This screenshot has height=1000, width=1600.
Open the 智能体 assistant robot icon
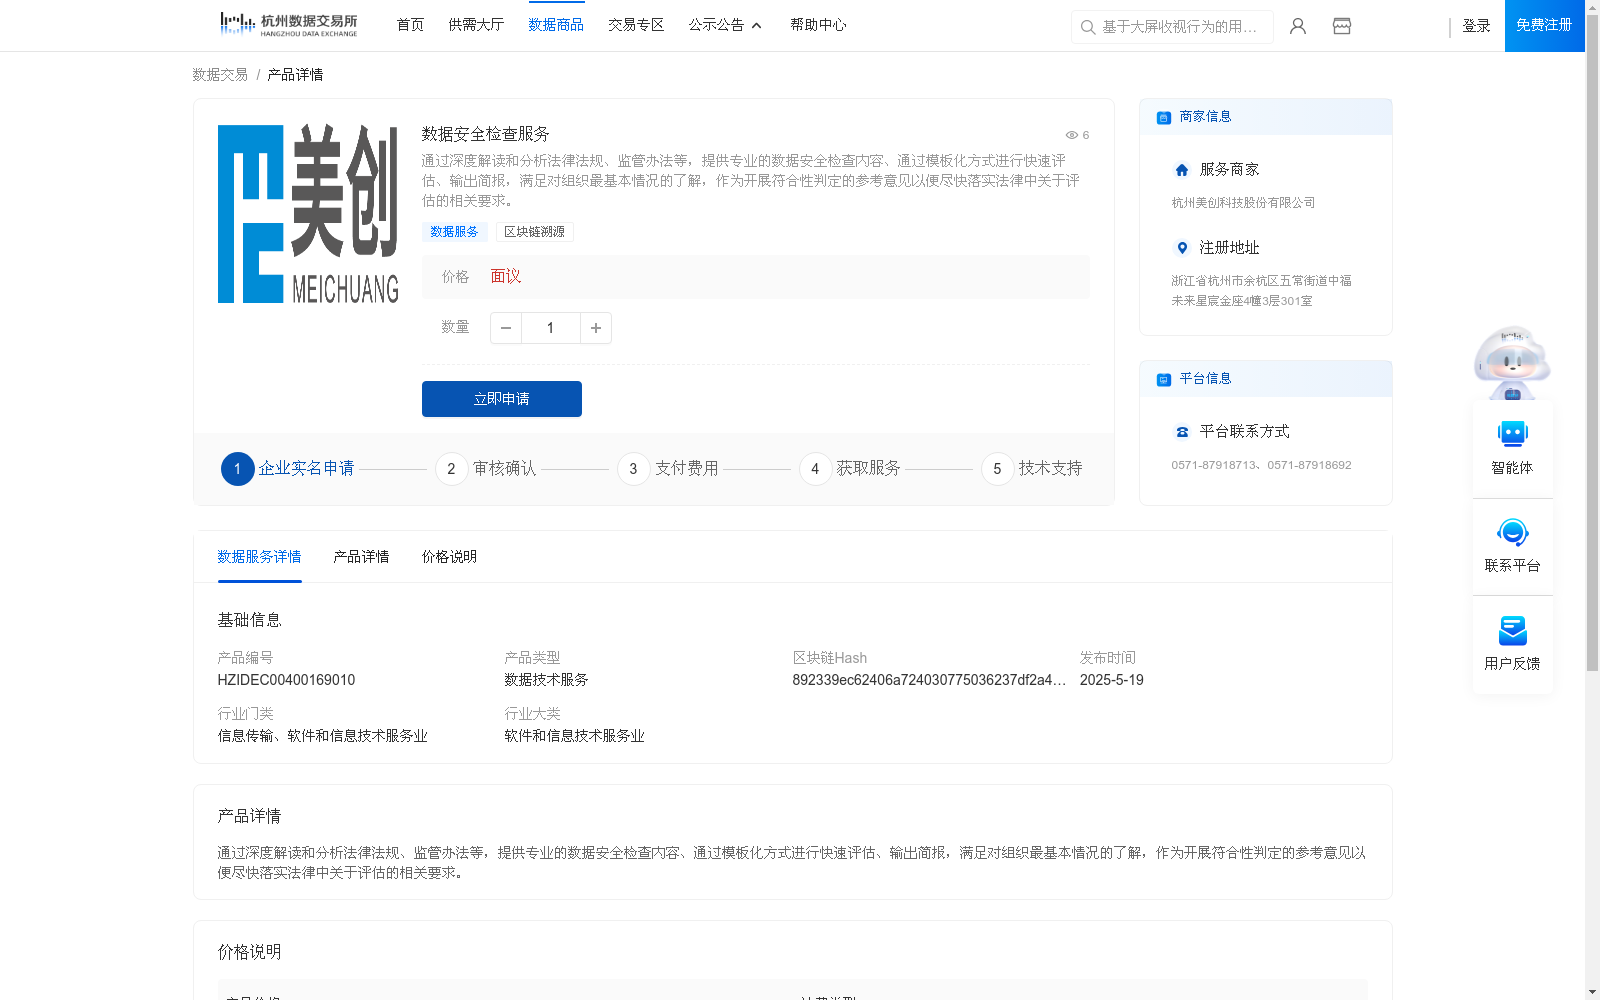(x=1512, y=434)
